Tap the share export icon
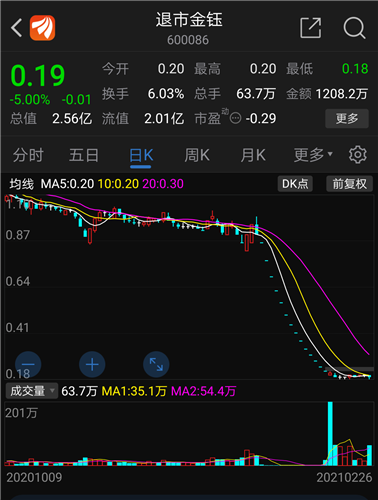 (x=311, y=28)
